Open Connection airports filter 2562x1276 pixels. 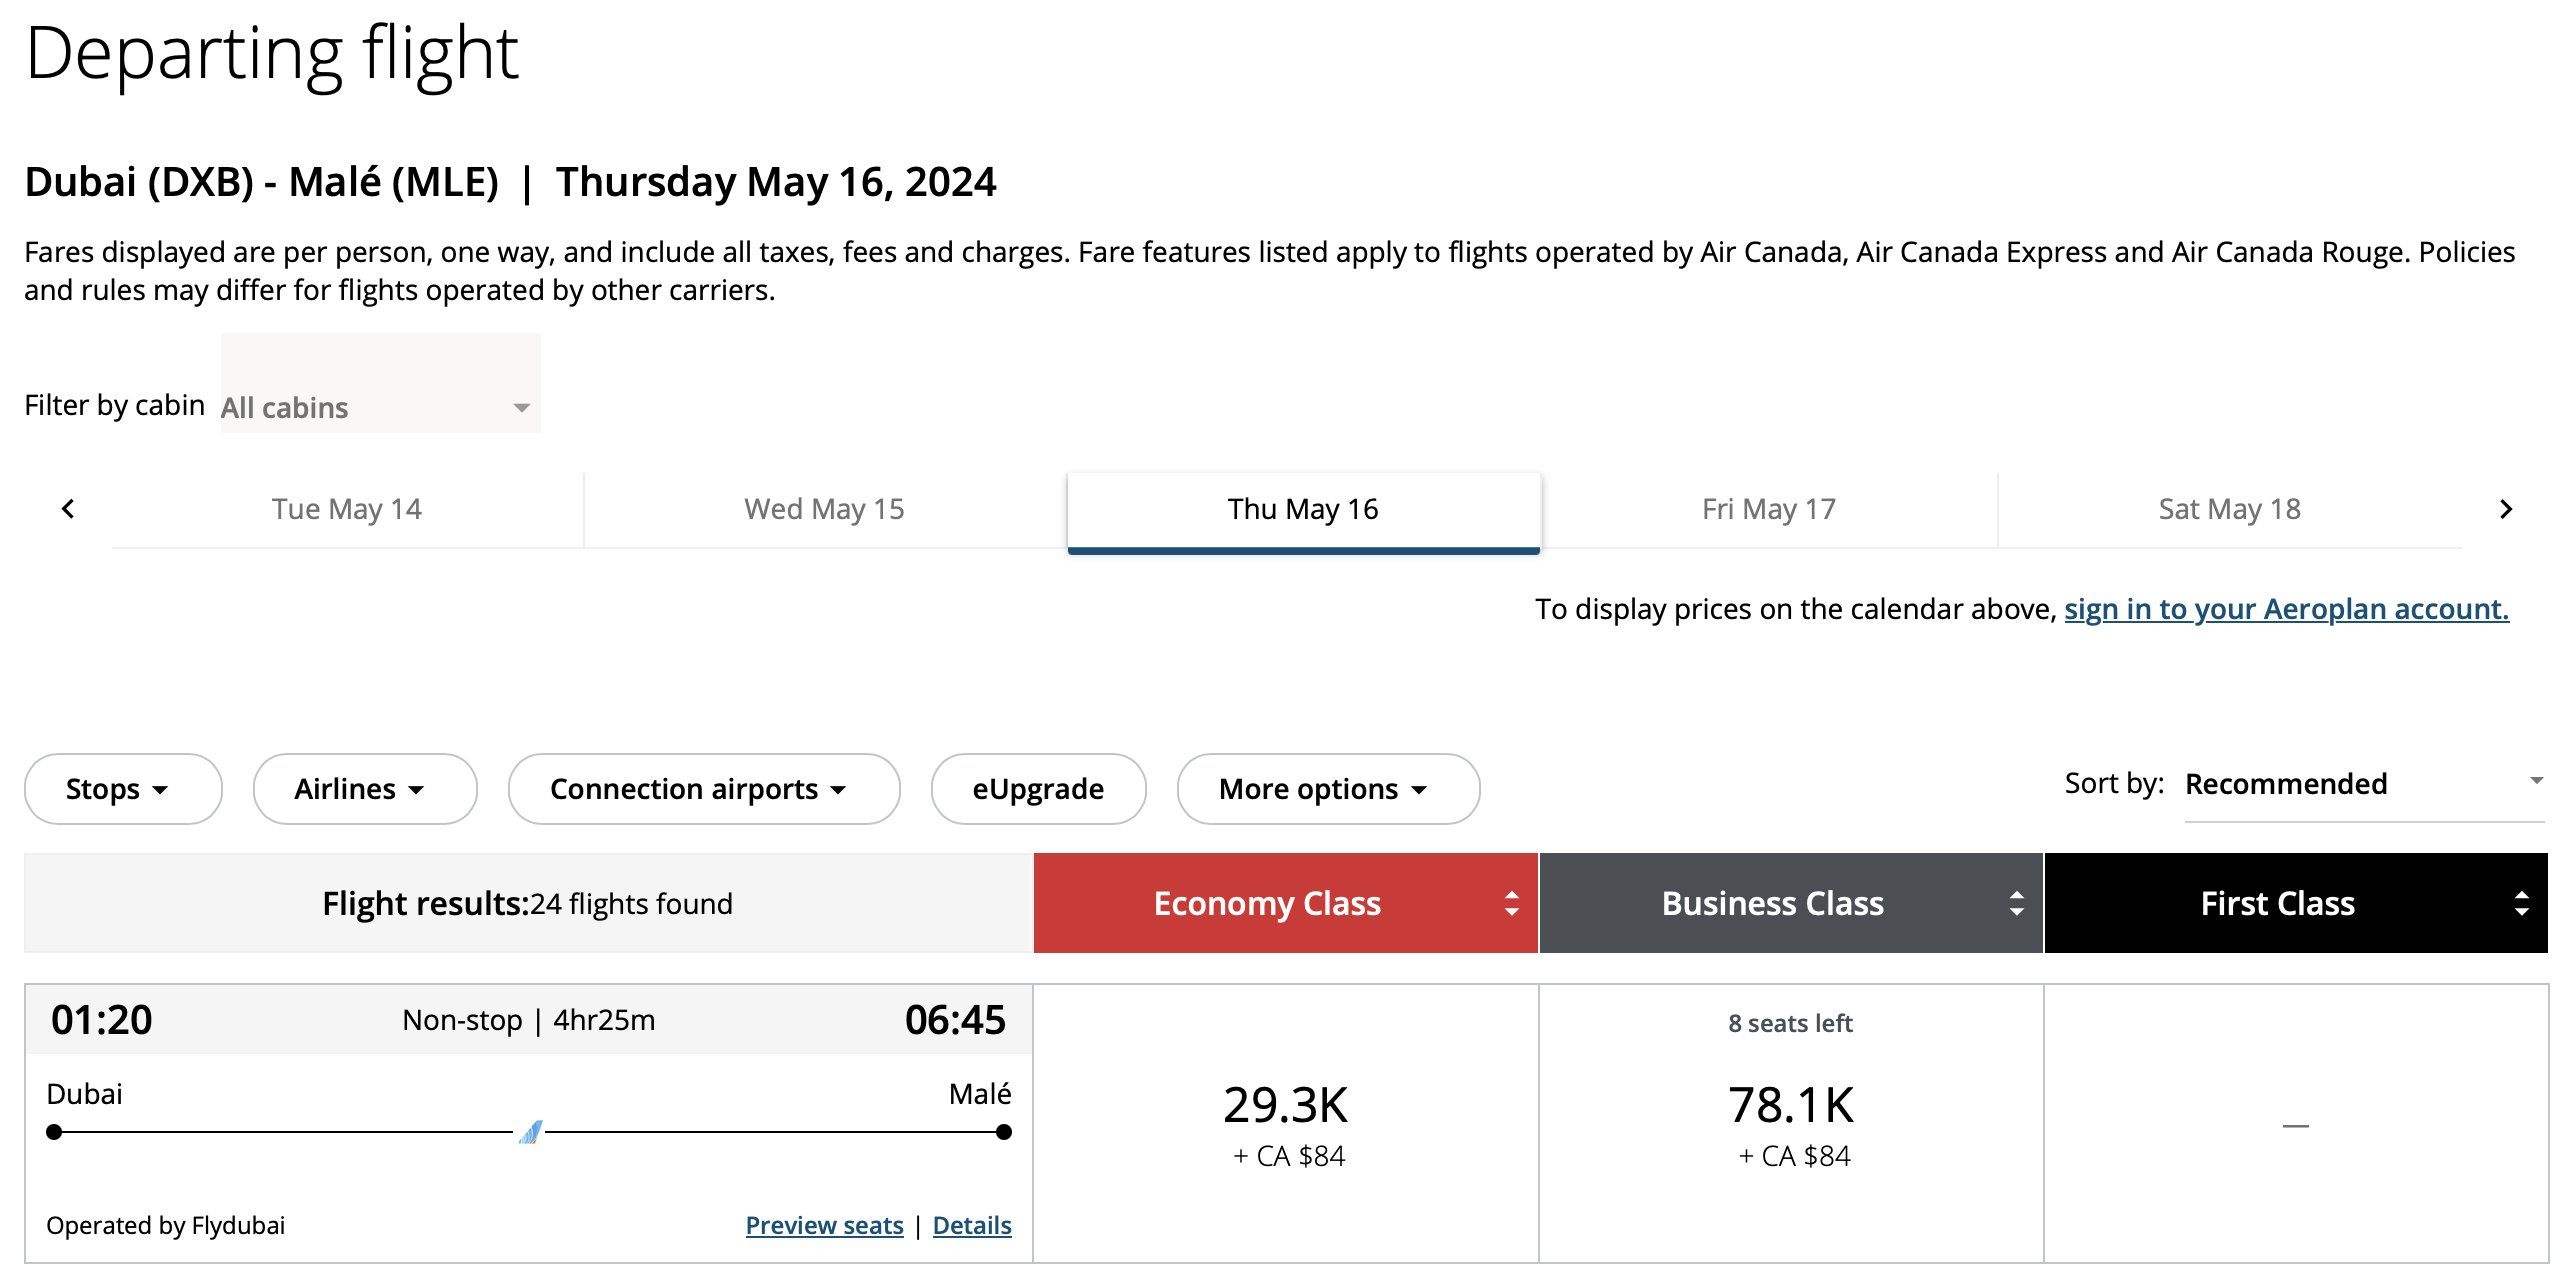704,789
